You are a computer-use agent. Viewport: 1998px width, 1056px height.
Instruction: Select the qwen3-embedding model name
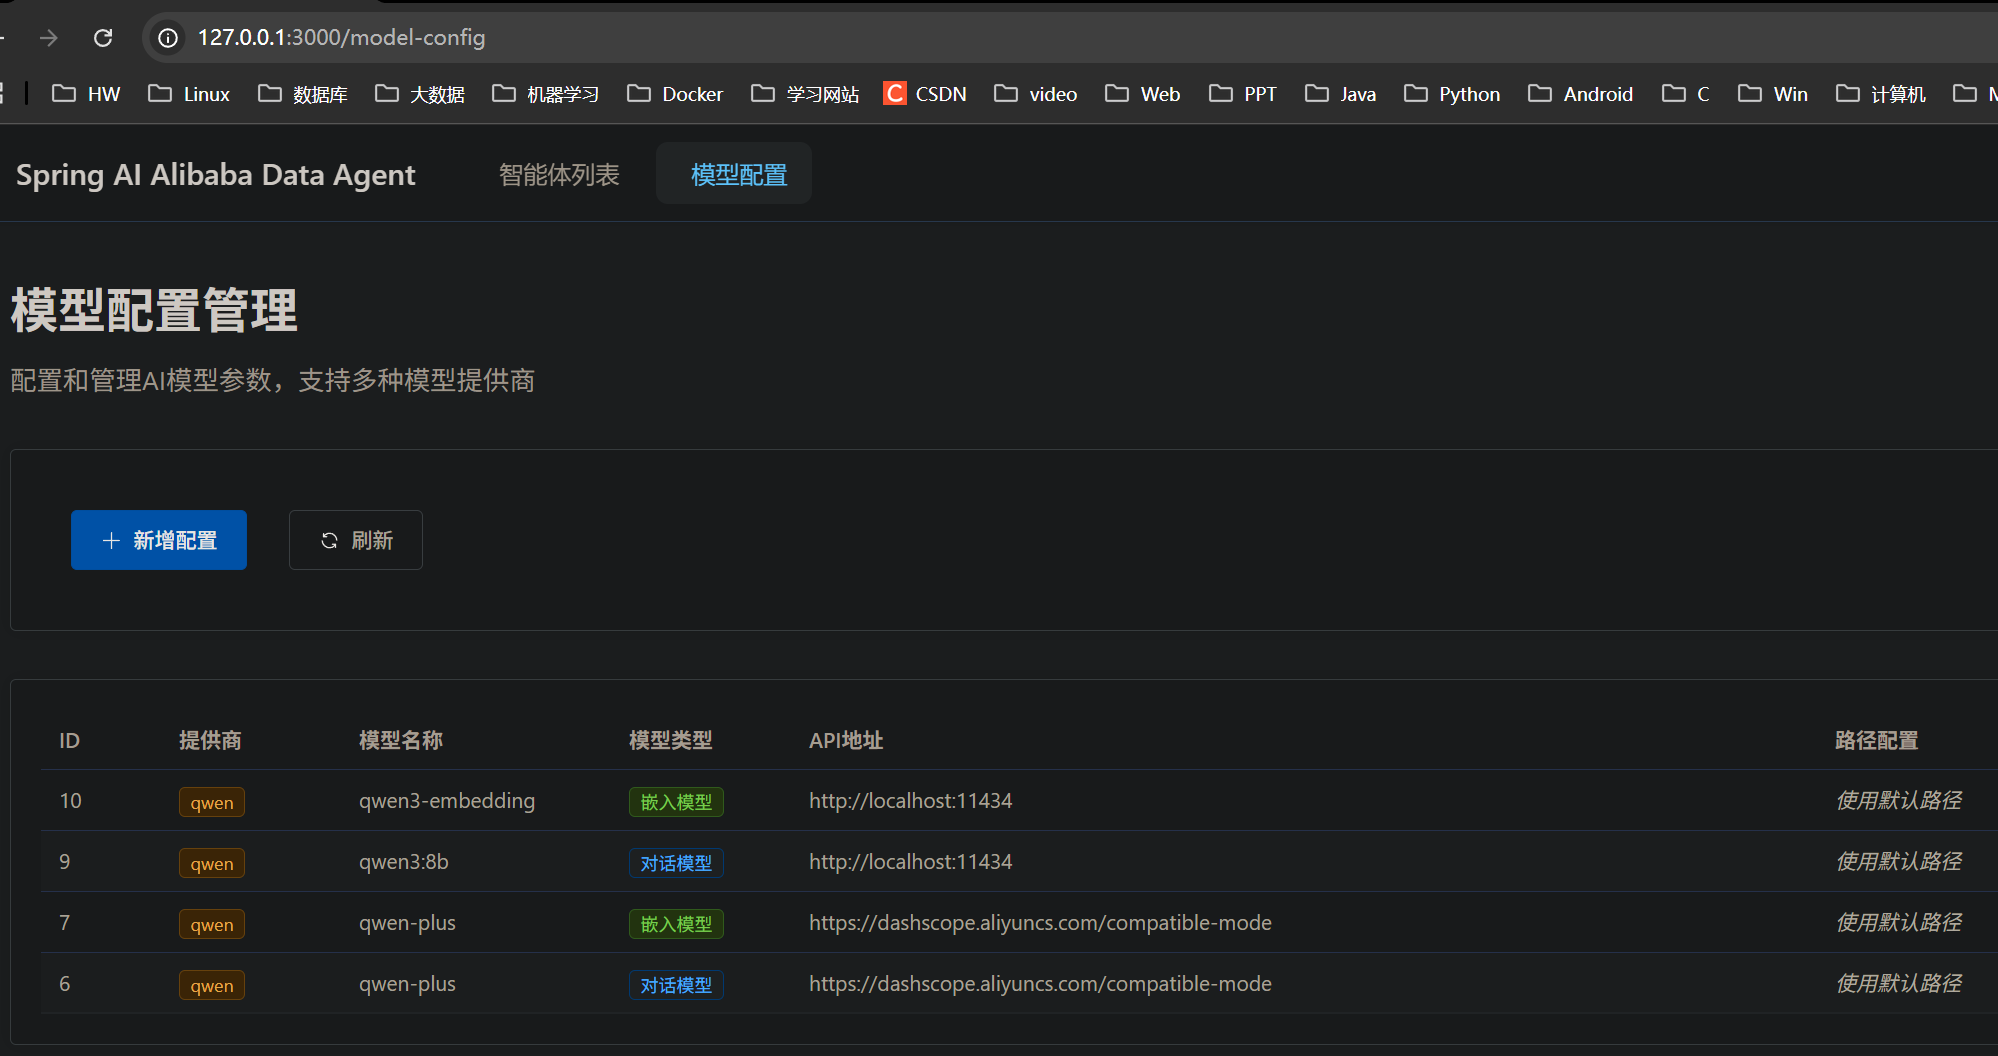(x=447, y=801)
